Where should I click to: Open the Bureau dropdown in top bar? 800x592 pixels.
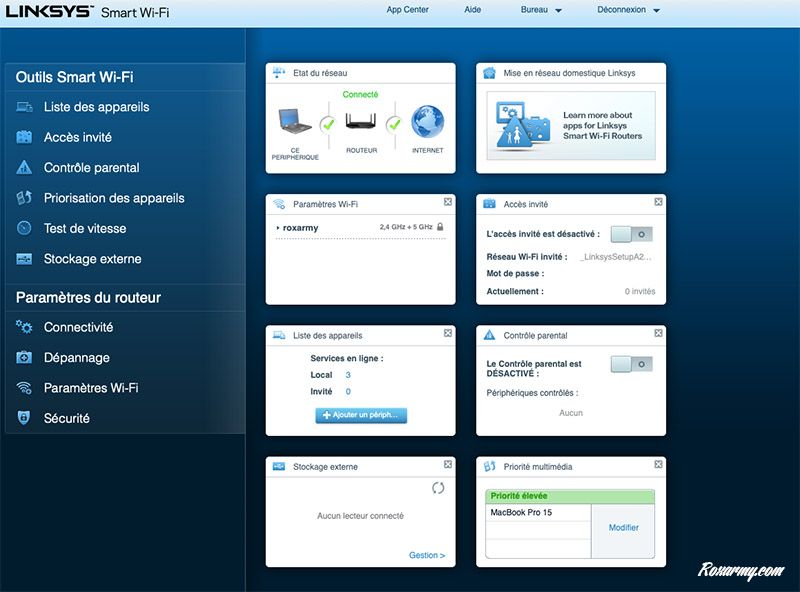pos(541,10)
